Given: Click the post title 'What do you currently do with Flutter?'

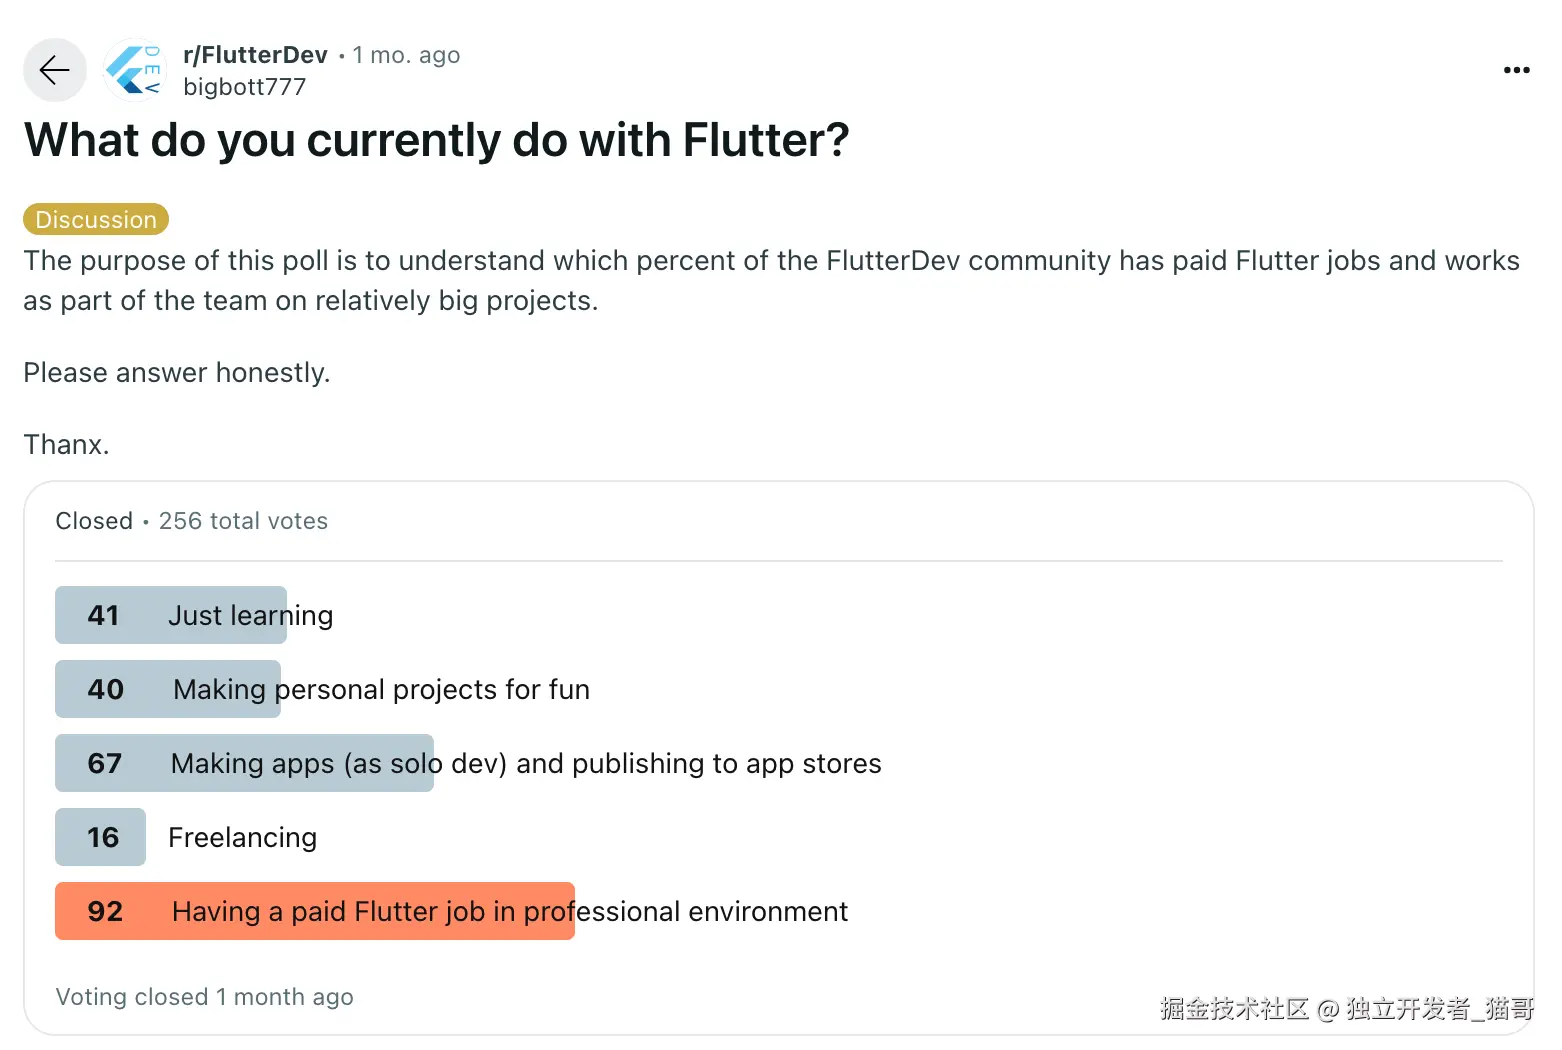Looking at the screenshot, I should (435, 140).
